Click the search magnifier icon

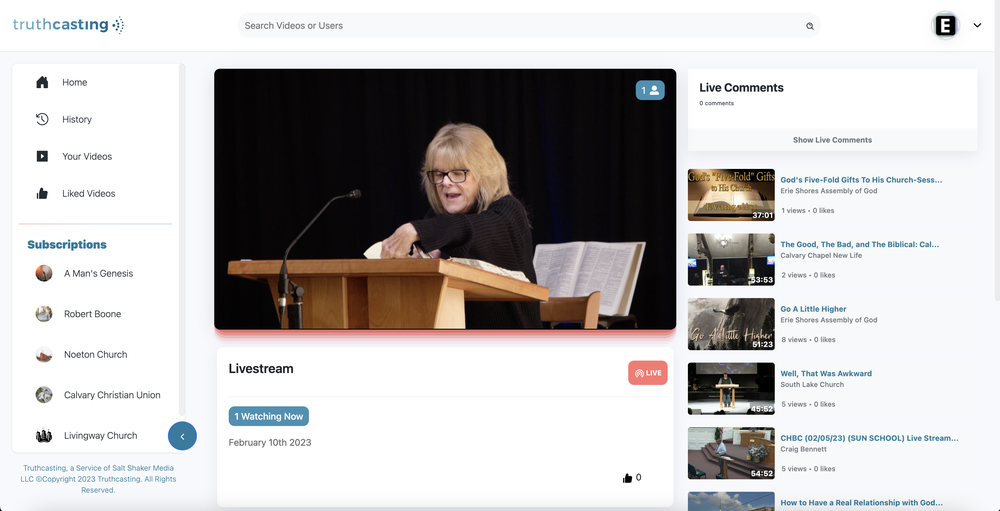coord(809,26)
